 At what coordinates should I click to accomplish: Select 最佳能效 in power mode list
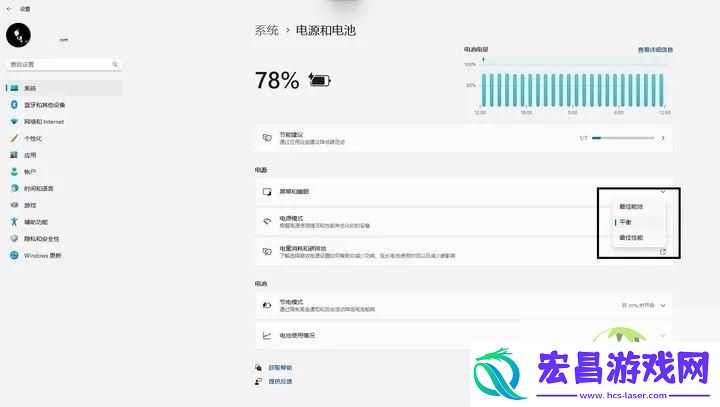(x=639, y=207)
